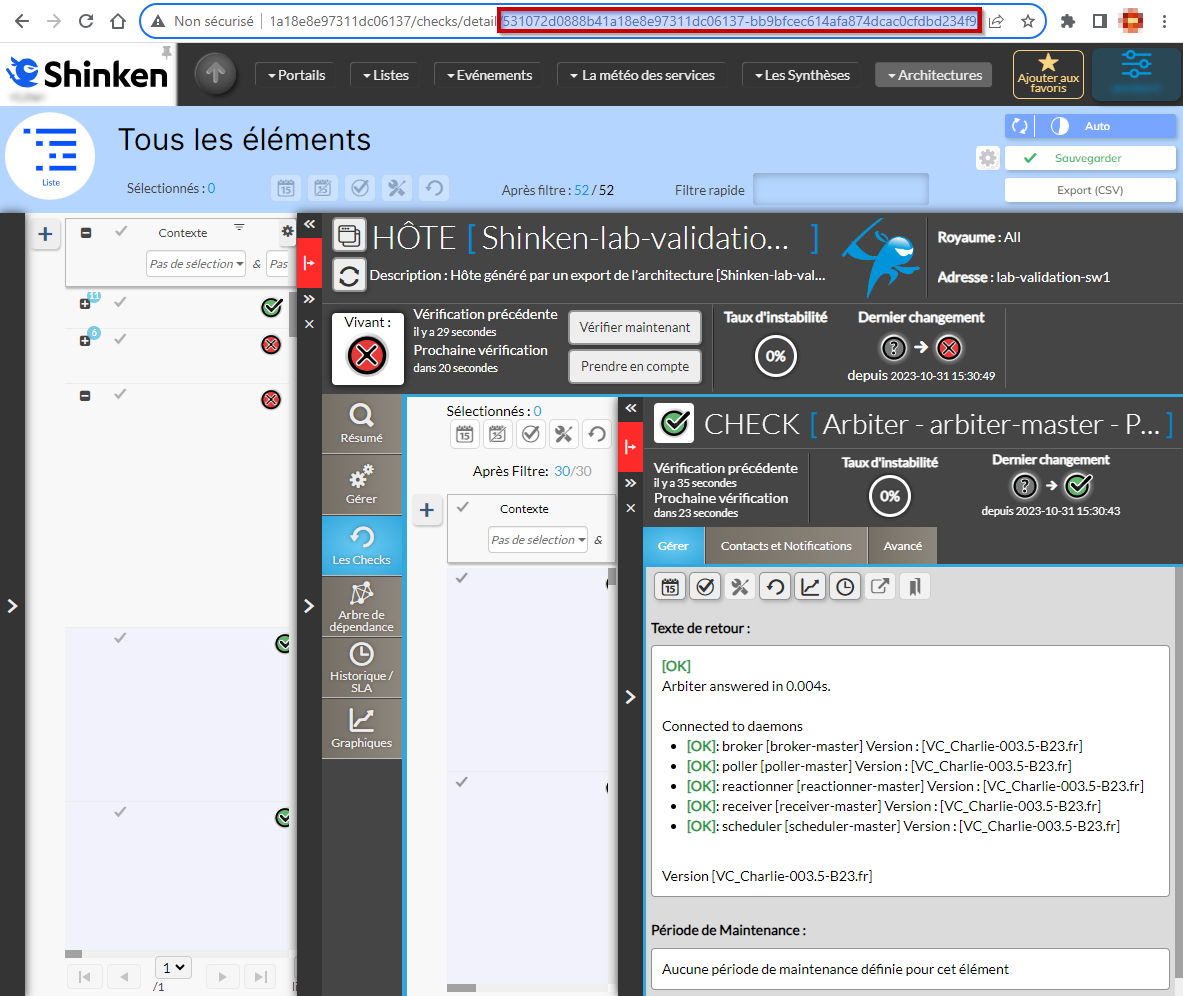The width and height of the screenshot is (1183, 996).
Task: Show Historique / SLA panel
Action: (361, 667)
